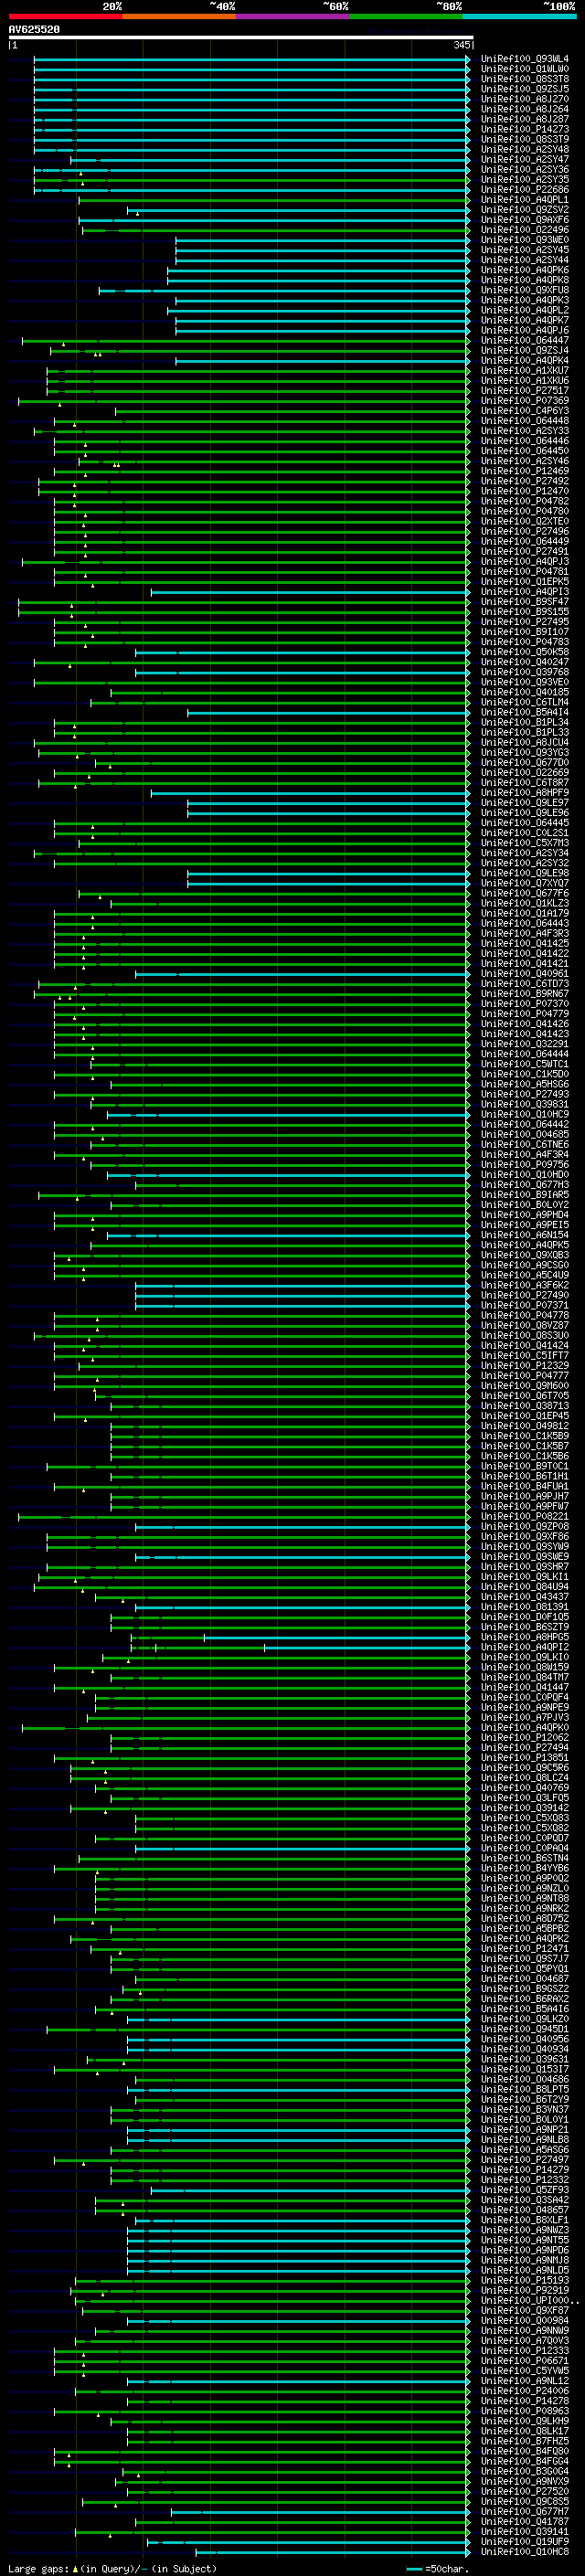
Task: Select the UniRef100_Q9SWE9 label
Action: click(x=524, y=1557)
